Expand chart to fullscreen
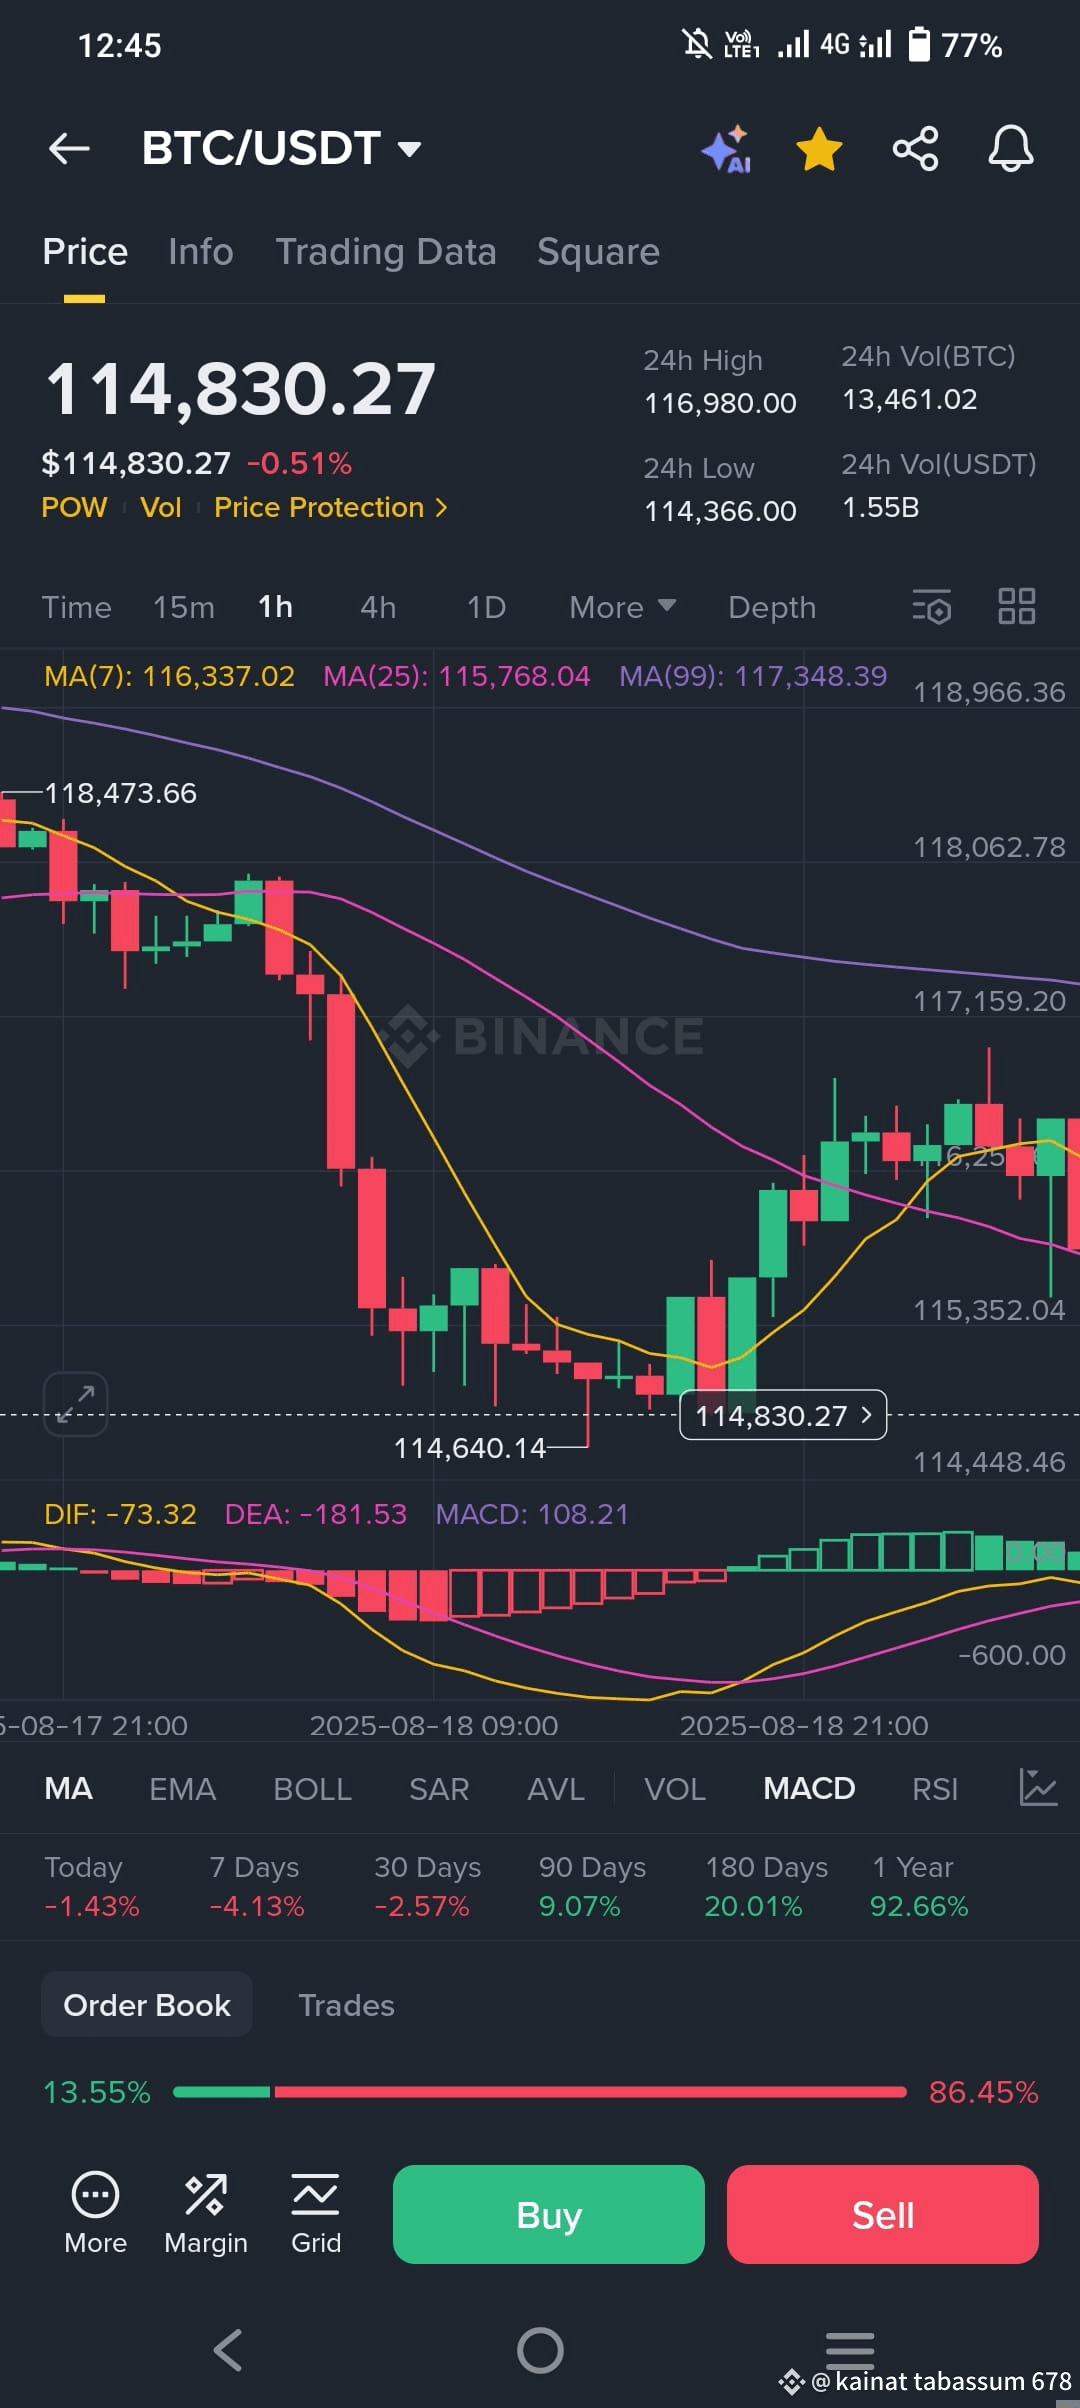1080x2408 pixels. click(75, 1404)
